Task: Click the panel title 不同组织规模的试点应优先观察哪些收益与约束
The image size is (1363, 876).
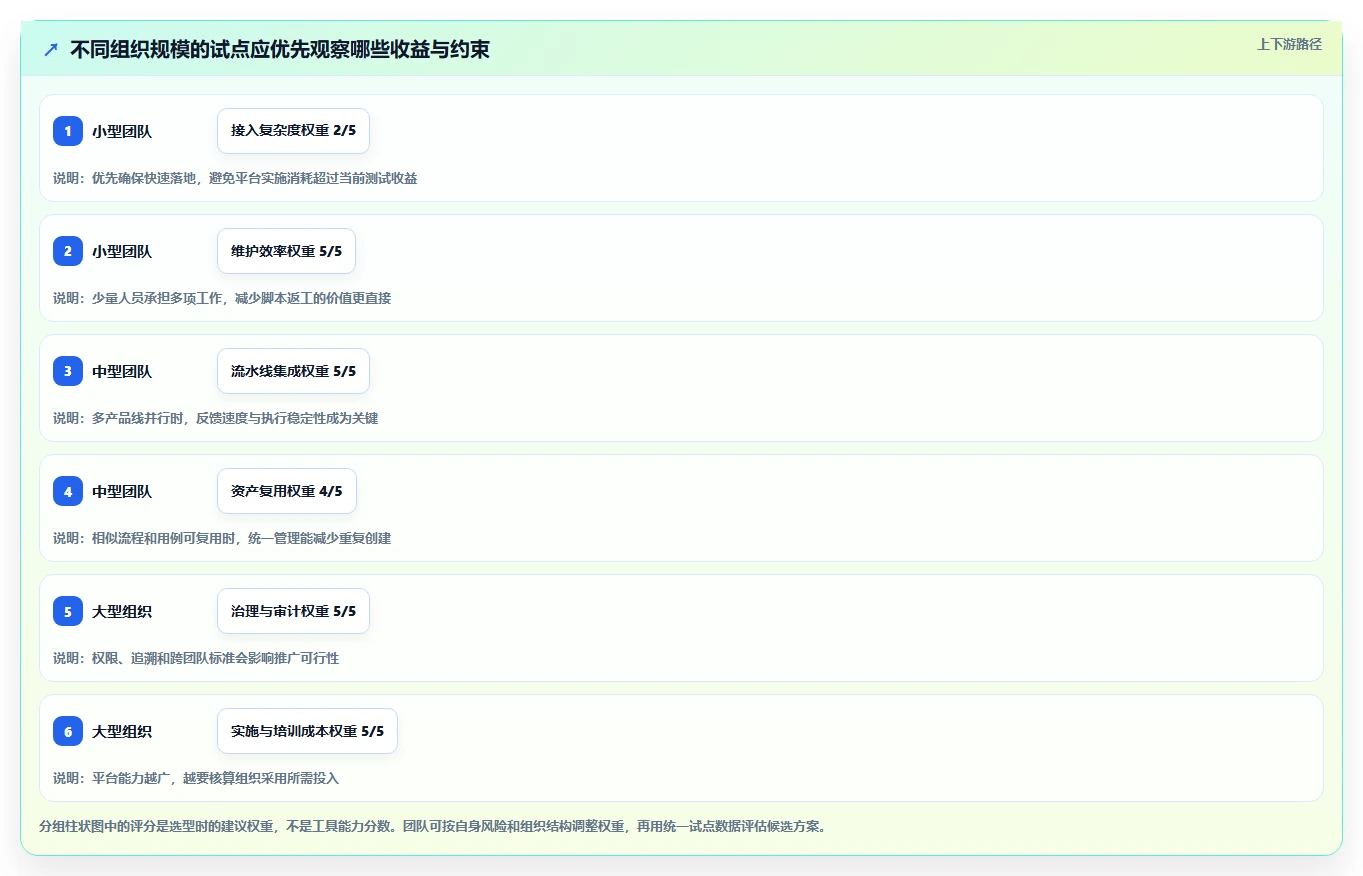Action: 280,49
